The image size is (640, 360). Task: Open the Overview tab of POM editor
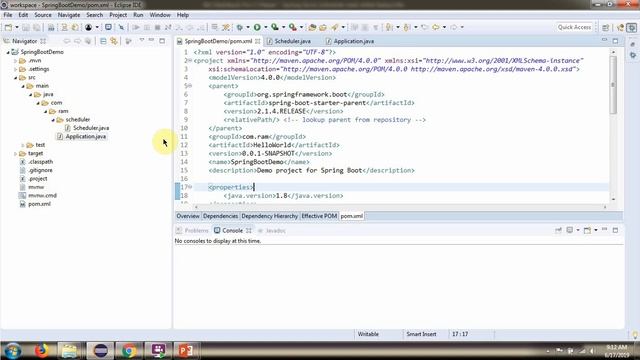click(x=188, y=216)
